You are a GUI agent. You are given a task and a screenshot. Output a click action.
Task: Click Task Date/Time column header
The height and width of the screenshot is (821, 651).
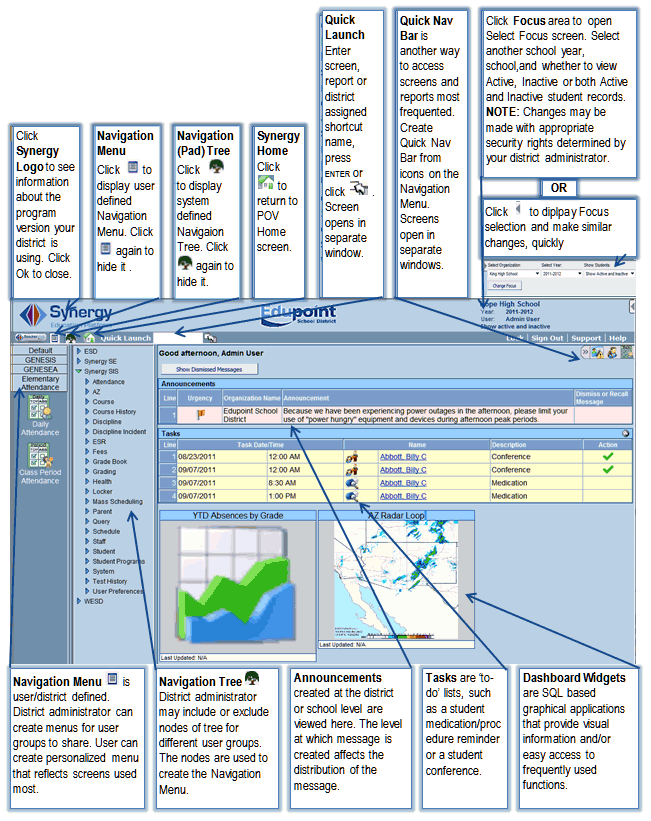(260, 445)
